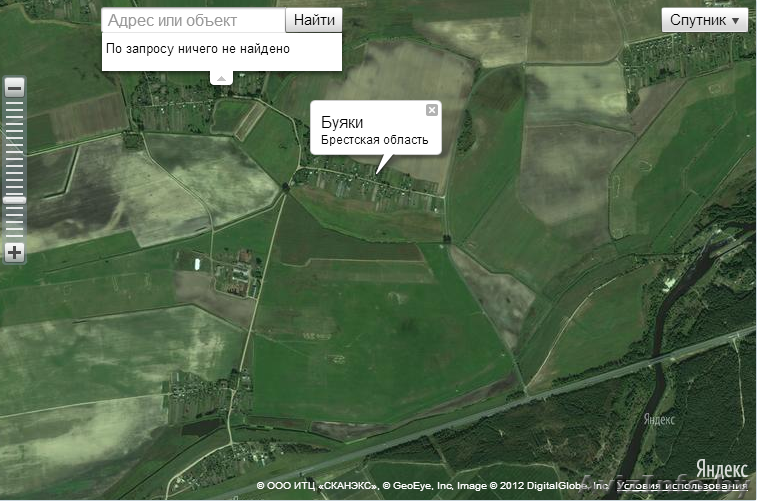Image resolution: width=760 pixels, height=501 pixels.
Task: Click the pointer tail of the Буяки balloon
Action: click(383, 164)
